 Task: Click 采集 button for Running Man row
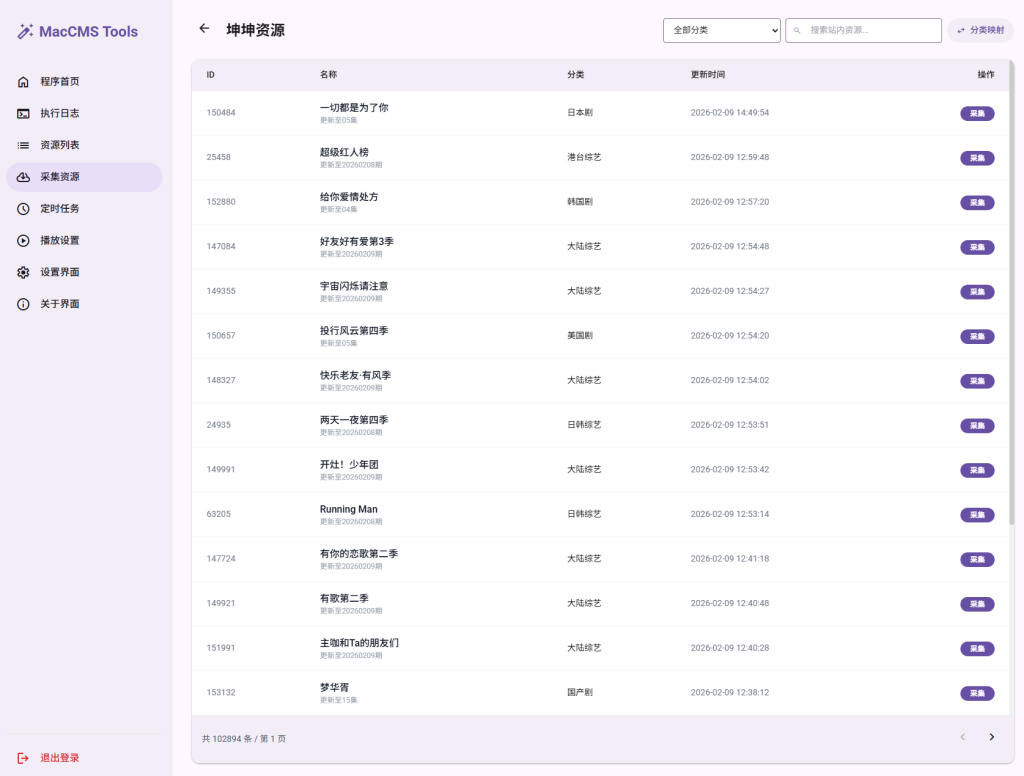point(977,515)
